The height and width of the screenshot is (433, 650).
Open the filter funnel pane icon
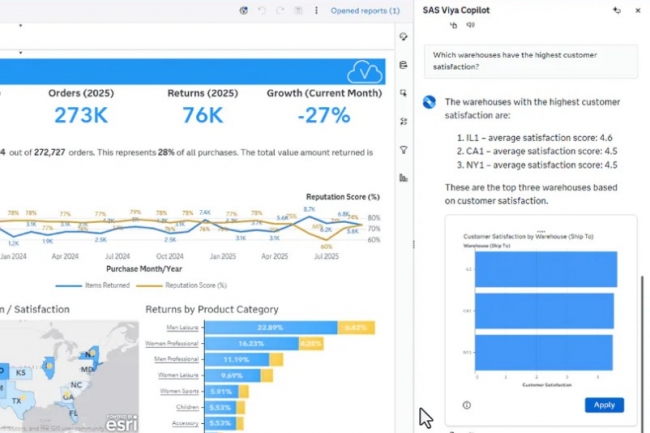(403, 150)
